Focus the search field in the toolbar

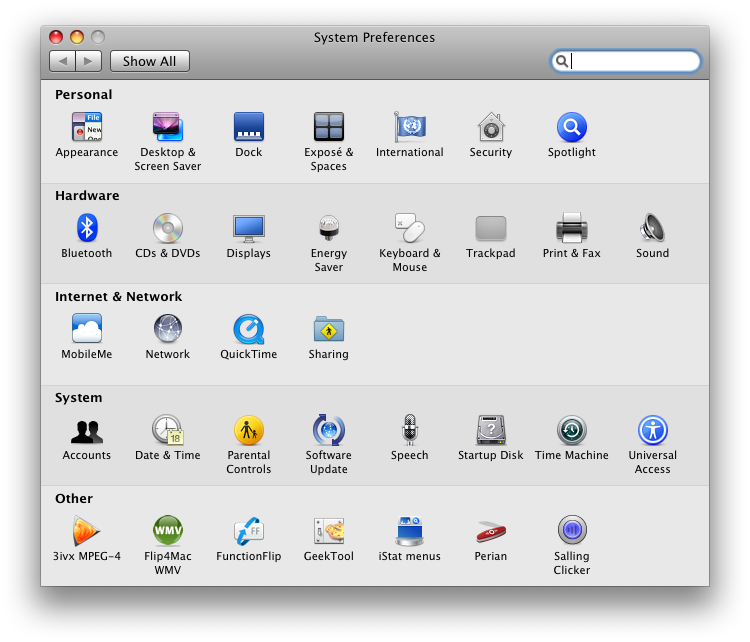pyautogui.click(x=626, y=61)
